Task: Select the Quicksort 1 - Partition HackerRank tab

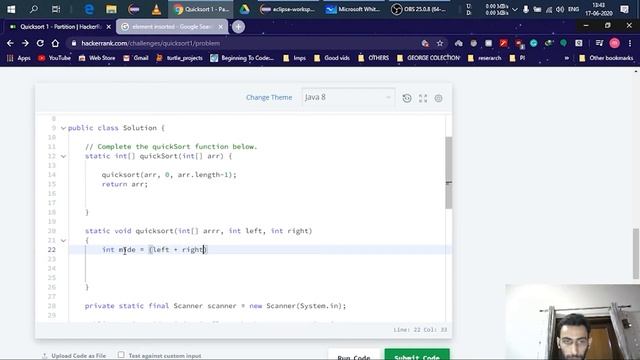Action: coord(60,27)
